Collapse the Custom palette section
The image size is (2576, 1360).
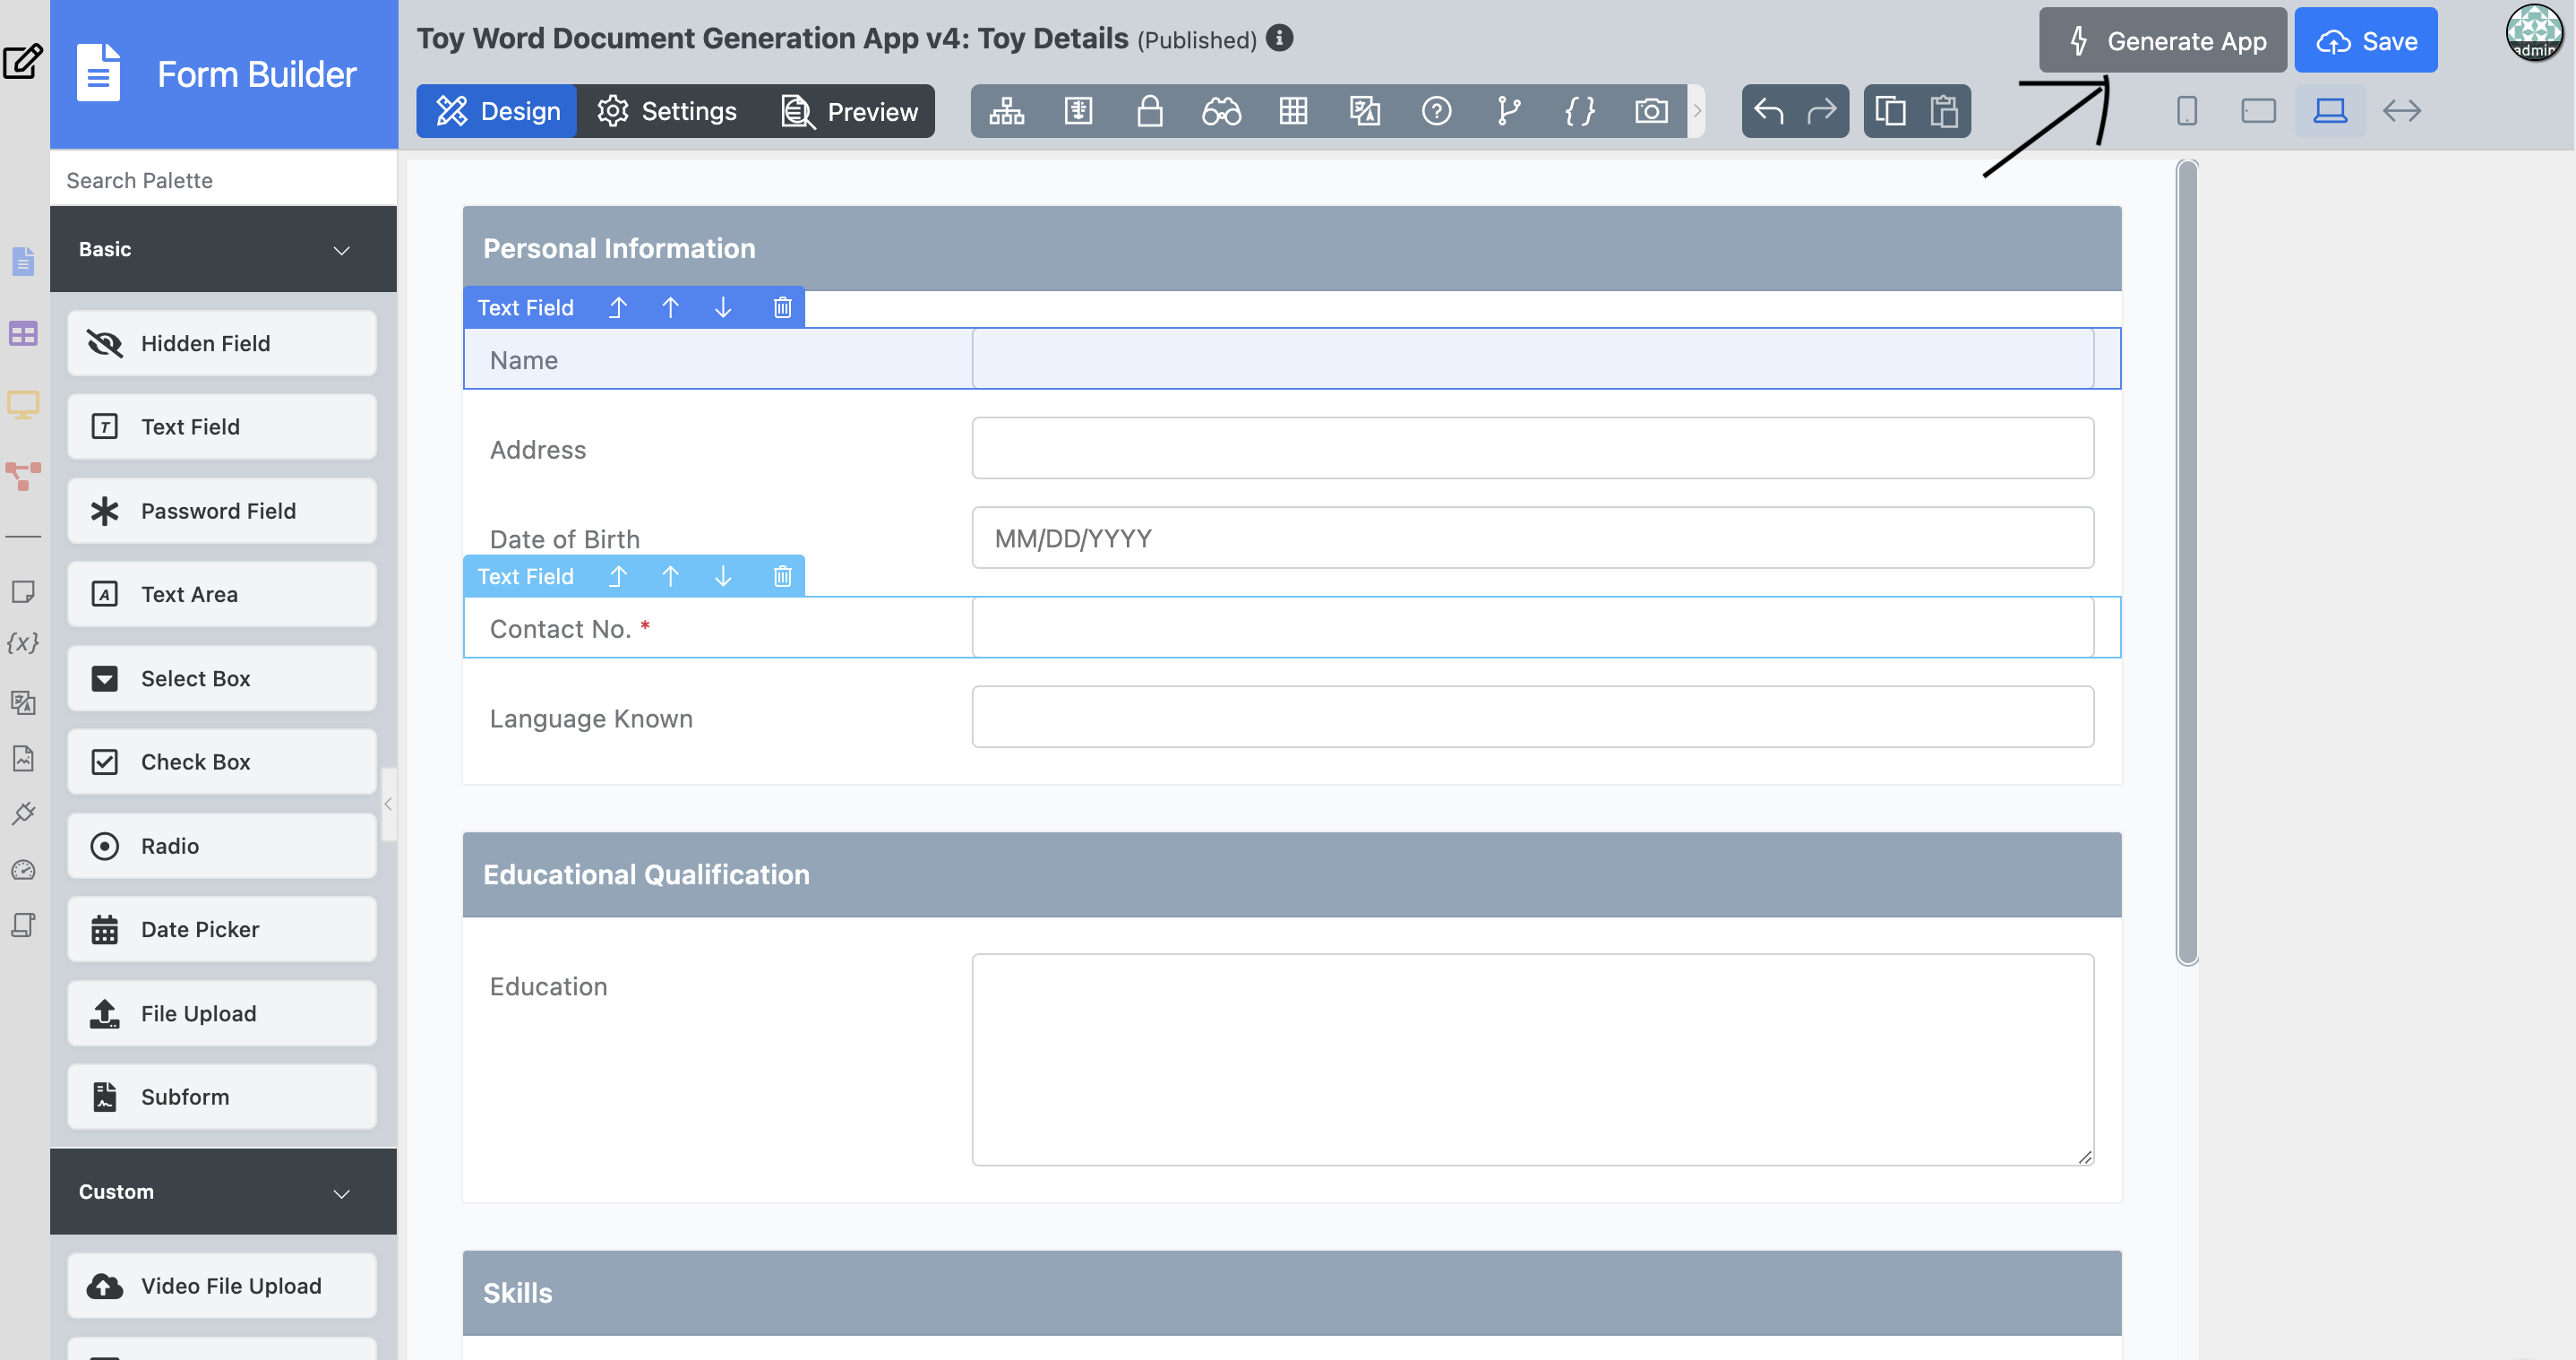pos(341,1193)
